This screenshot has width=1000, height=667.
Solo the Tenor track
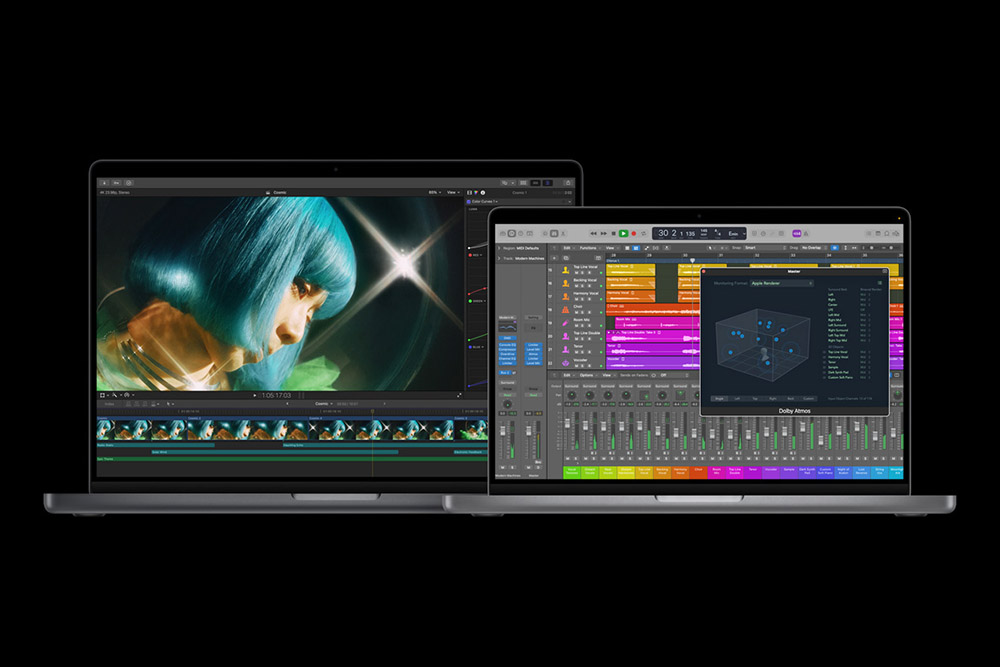click(582, 352)
